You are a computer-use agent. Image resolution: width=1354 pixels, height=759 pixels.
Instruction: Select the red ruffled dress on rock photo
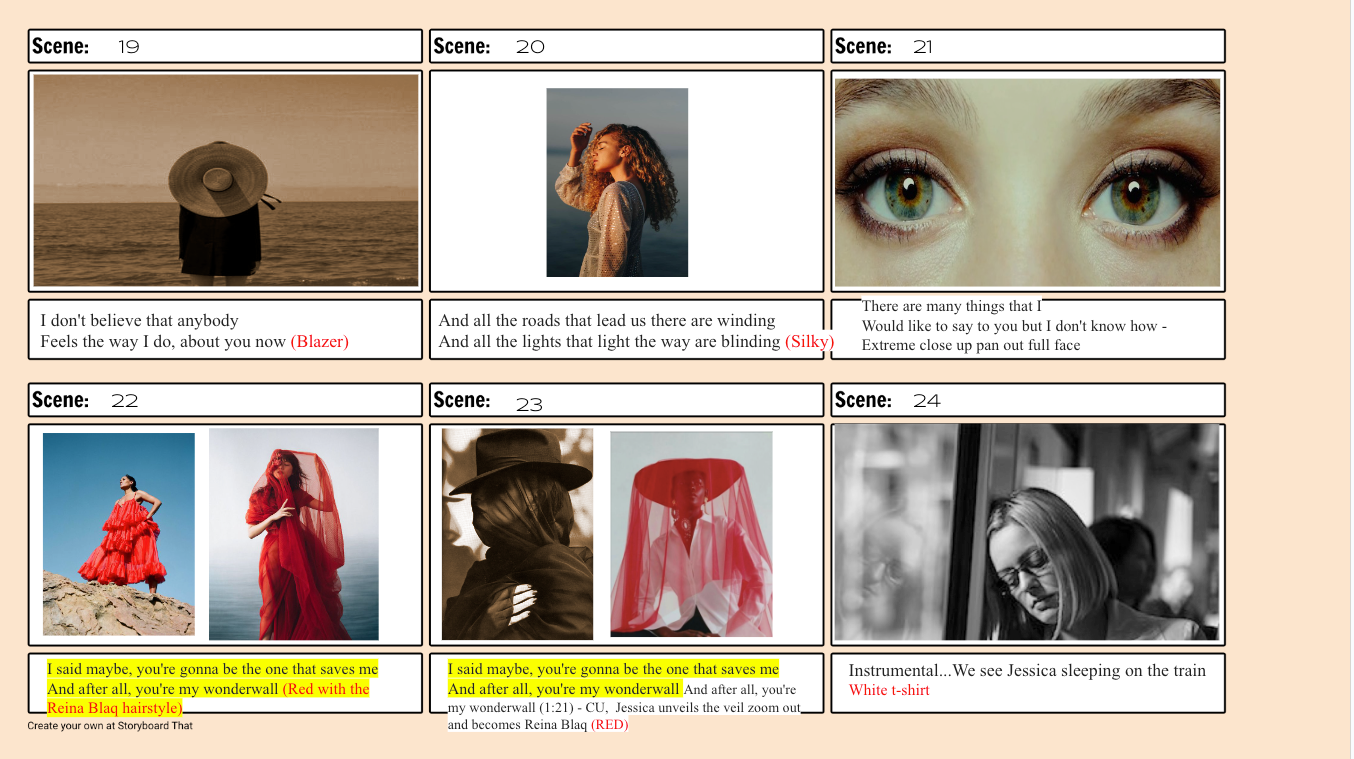coord(119,534)
